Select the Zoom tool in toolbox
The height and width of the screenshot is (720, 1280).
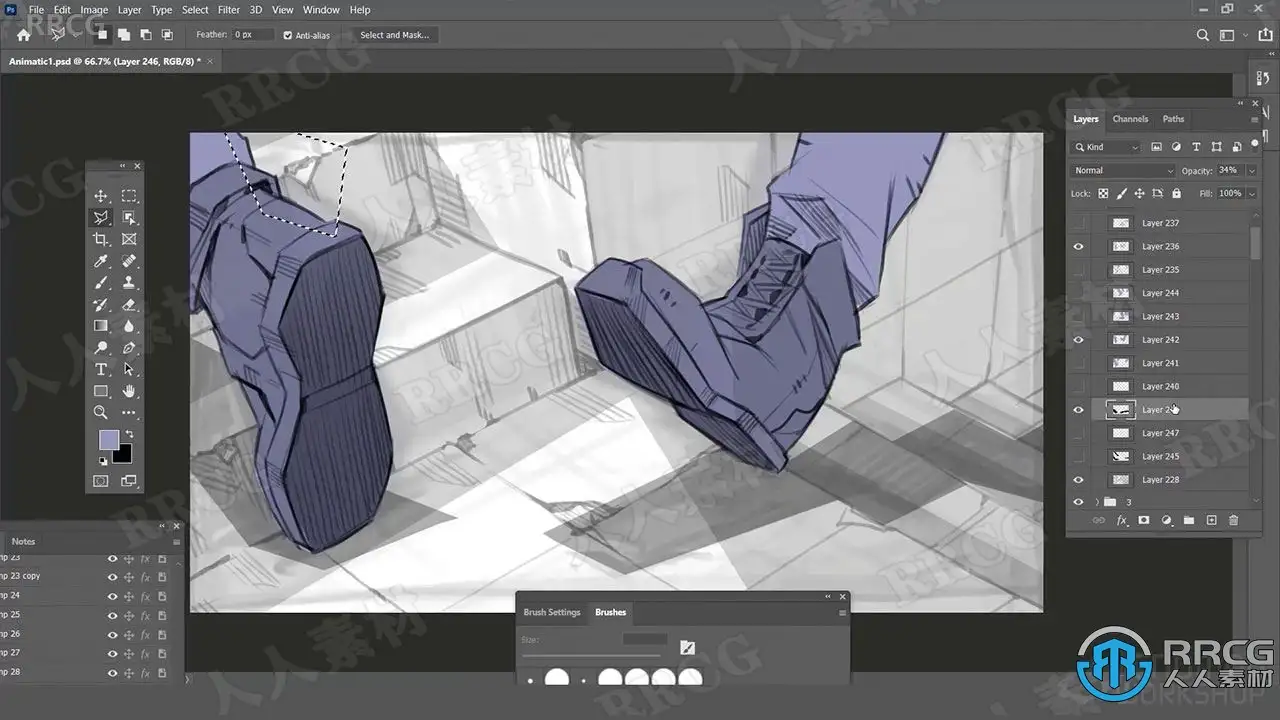[101, 412]
